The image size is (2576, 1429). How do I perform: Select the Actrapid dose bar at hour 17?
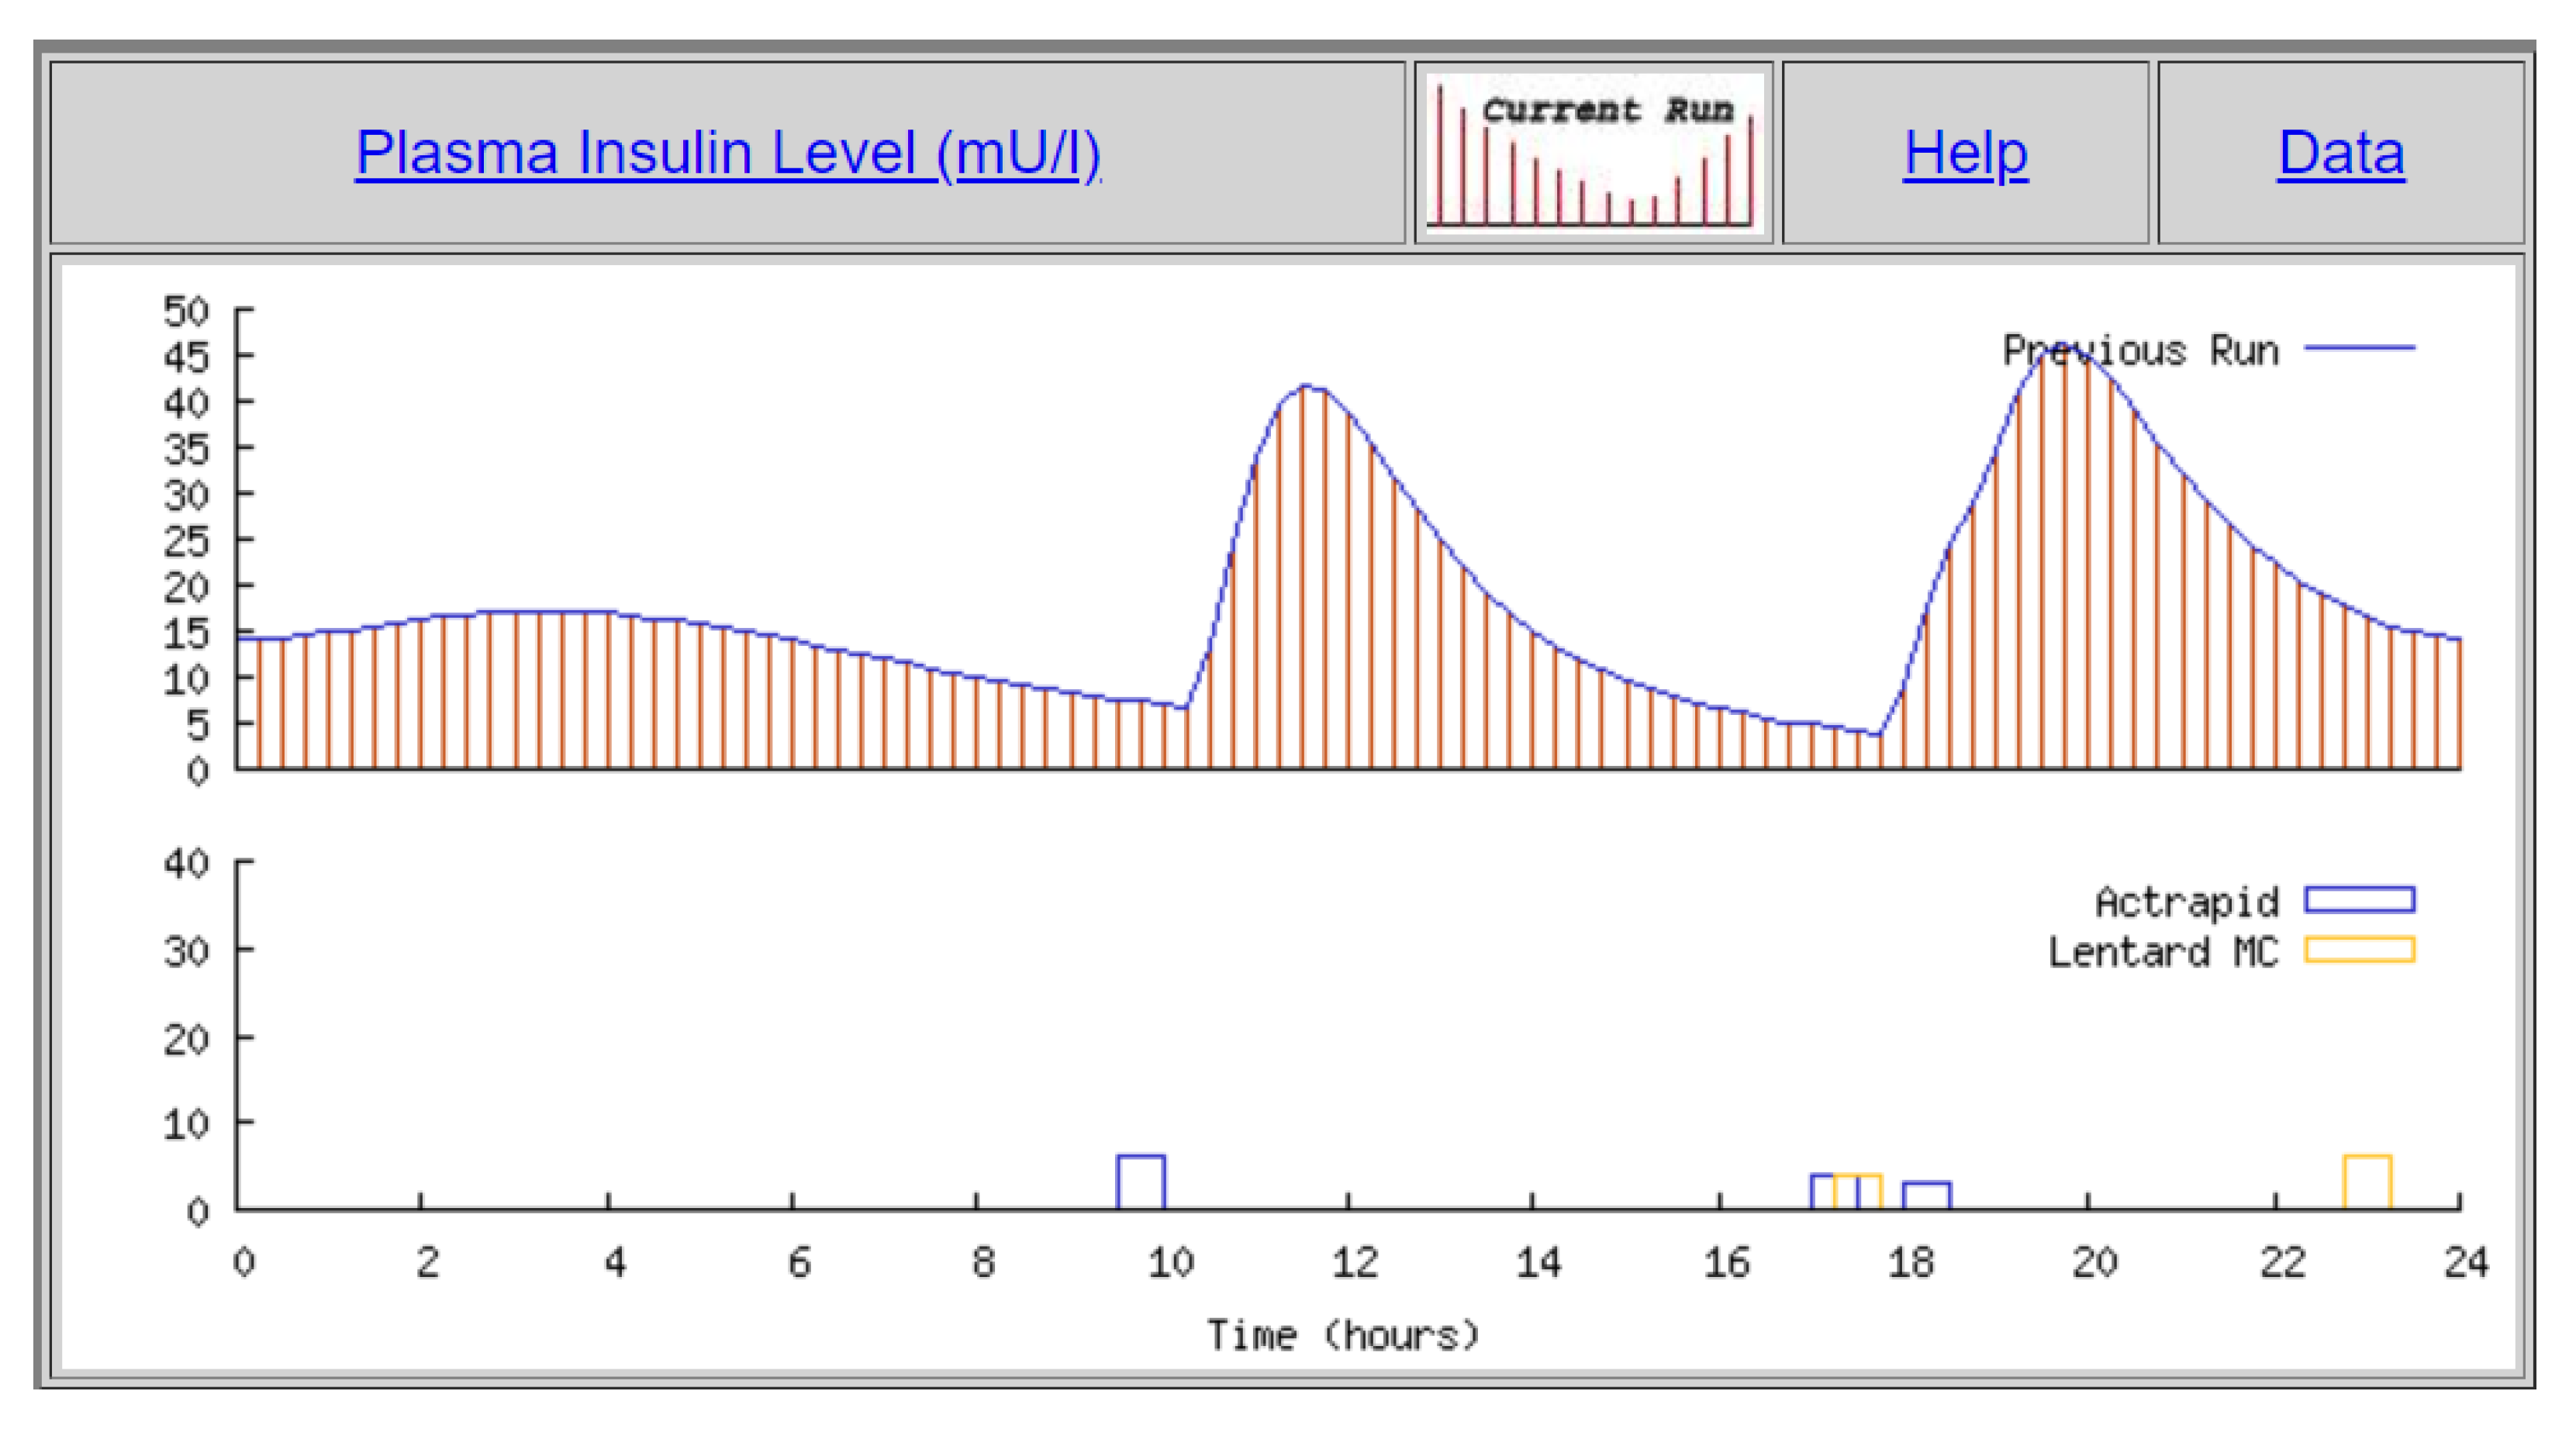[x=1822, y=1192]
